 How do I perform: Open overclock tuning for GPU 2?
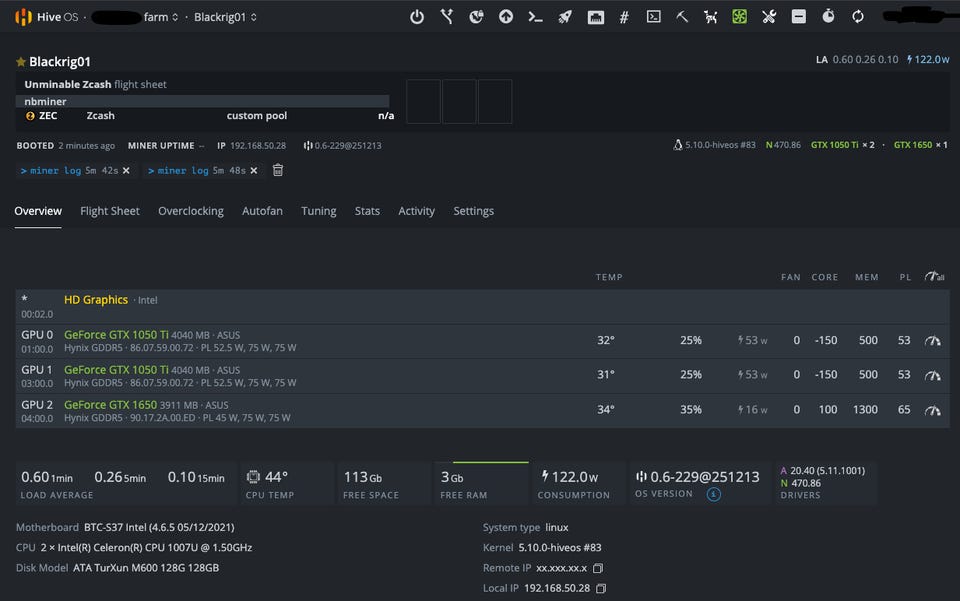tap(933, 410)
